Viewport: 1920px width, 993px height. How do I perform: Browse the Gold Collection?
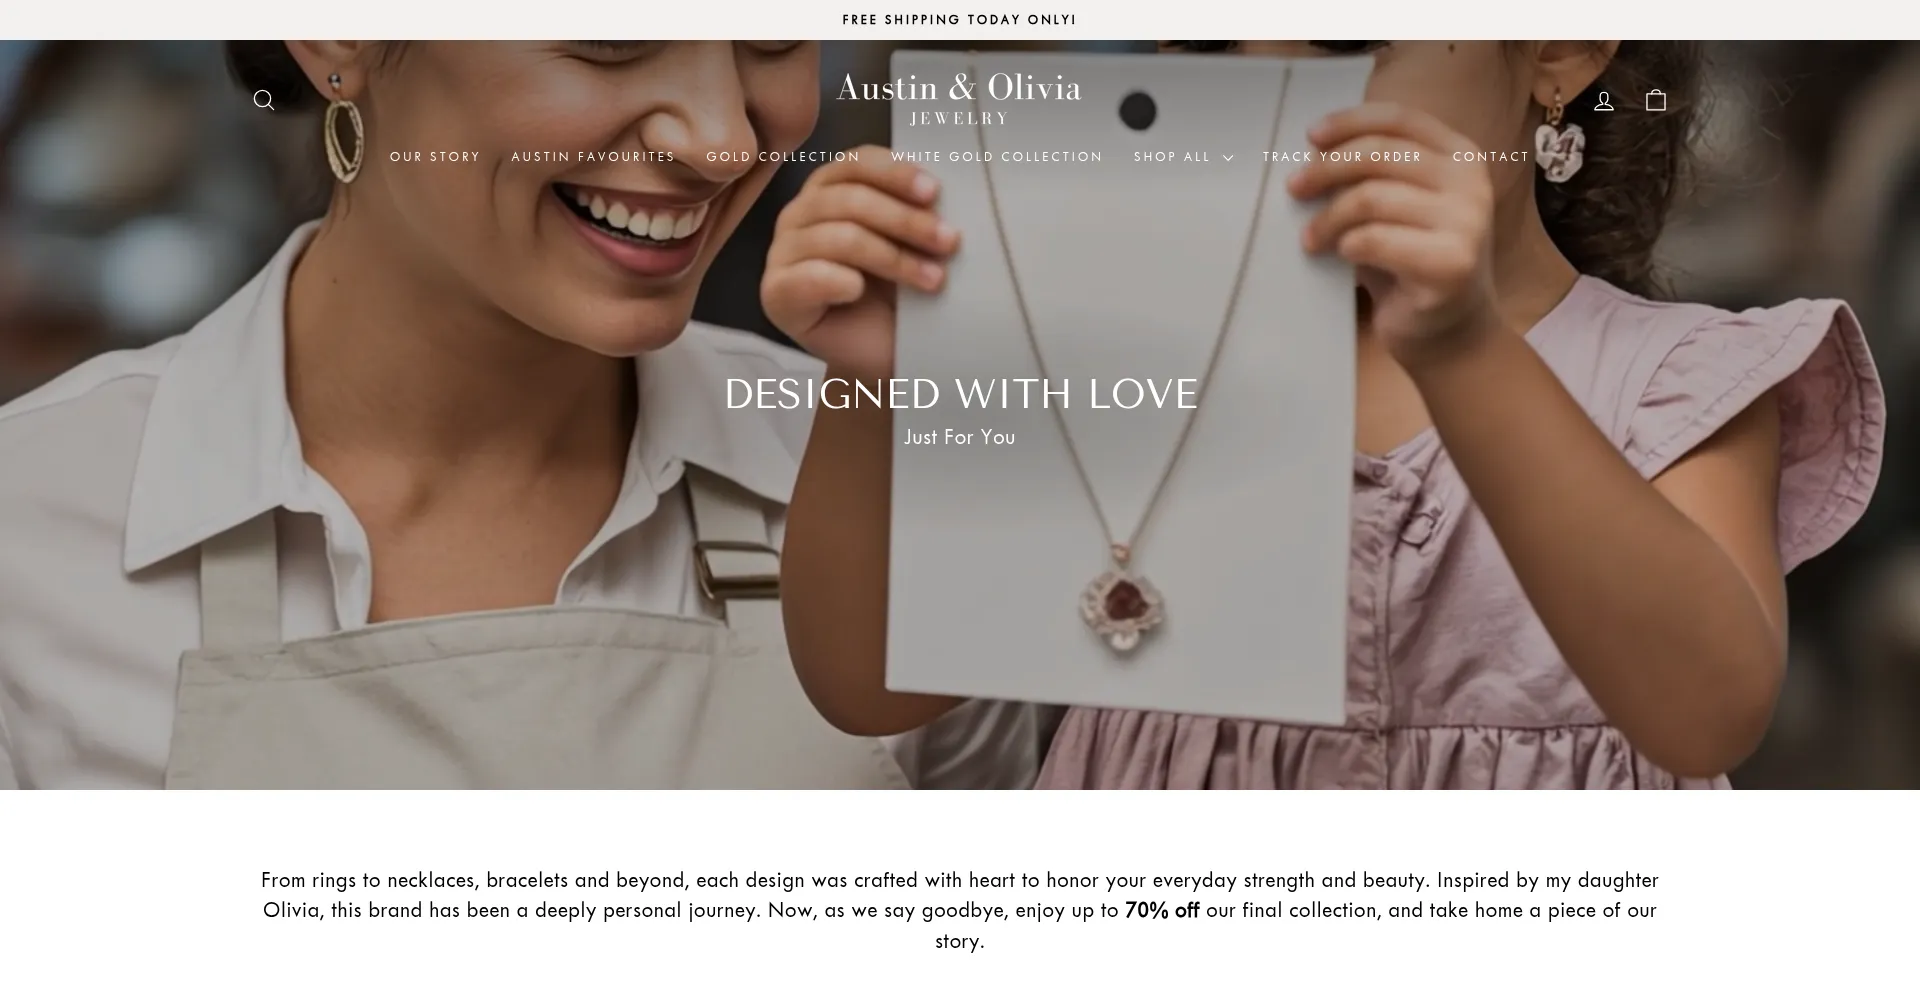click(x=783, y=157)
